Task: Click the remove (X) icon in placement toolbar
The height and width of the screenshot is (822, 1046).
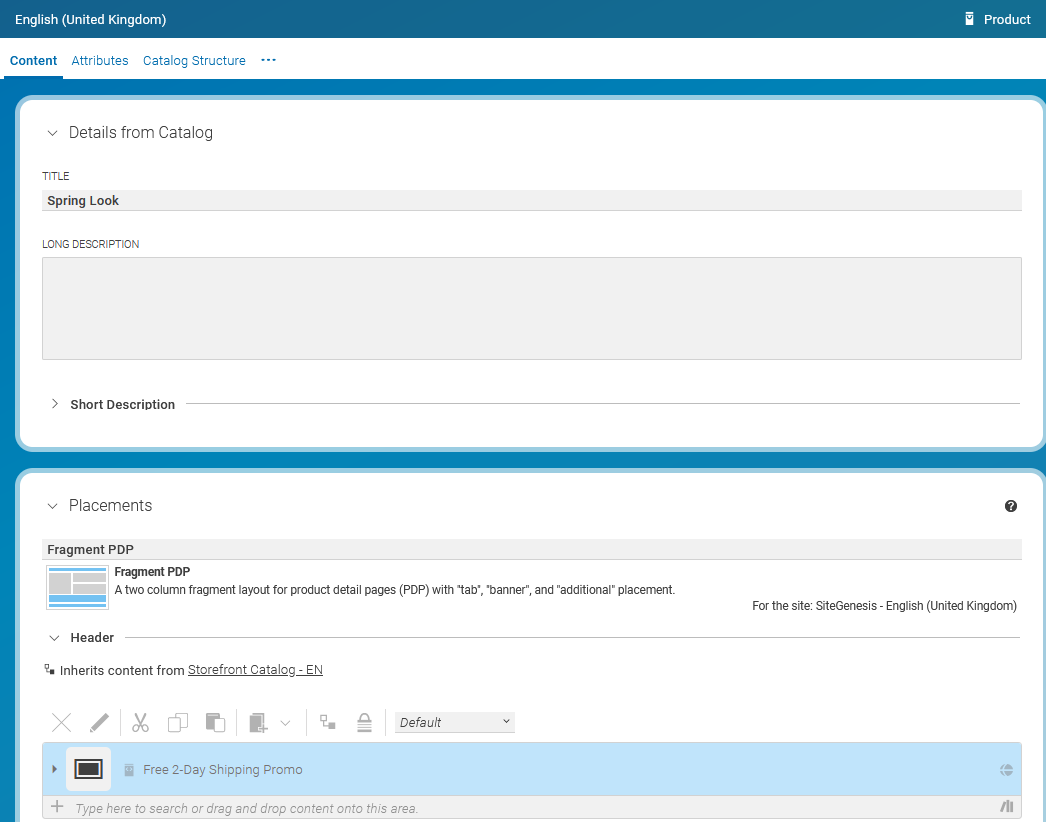Action: [x=62, y=722]
